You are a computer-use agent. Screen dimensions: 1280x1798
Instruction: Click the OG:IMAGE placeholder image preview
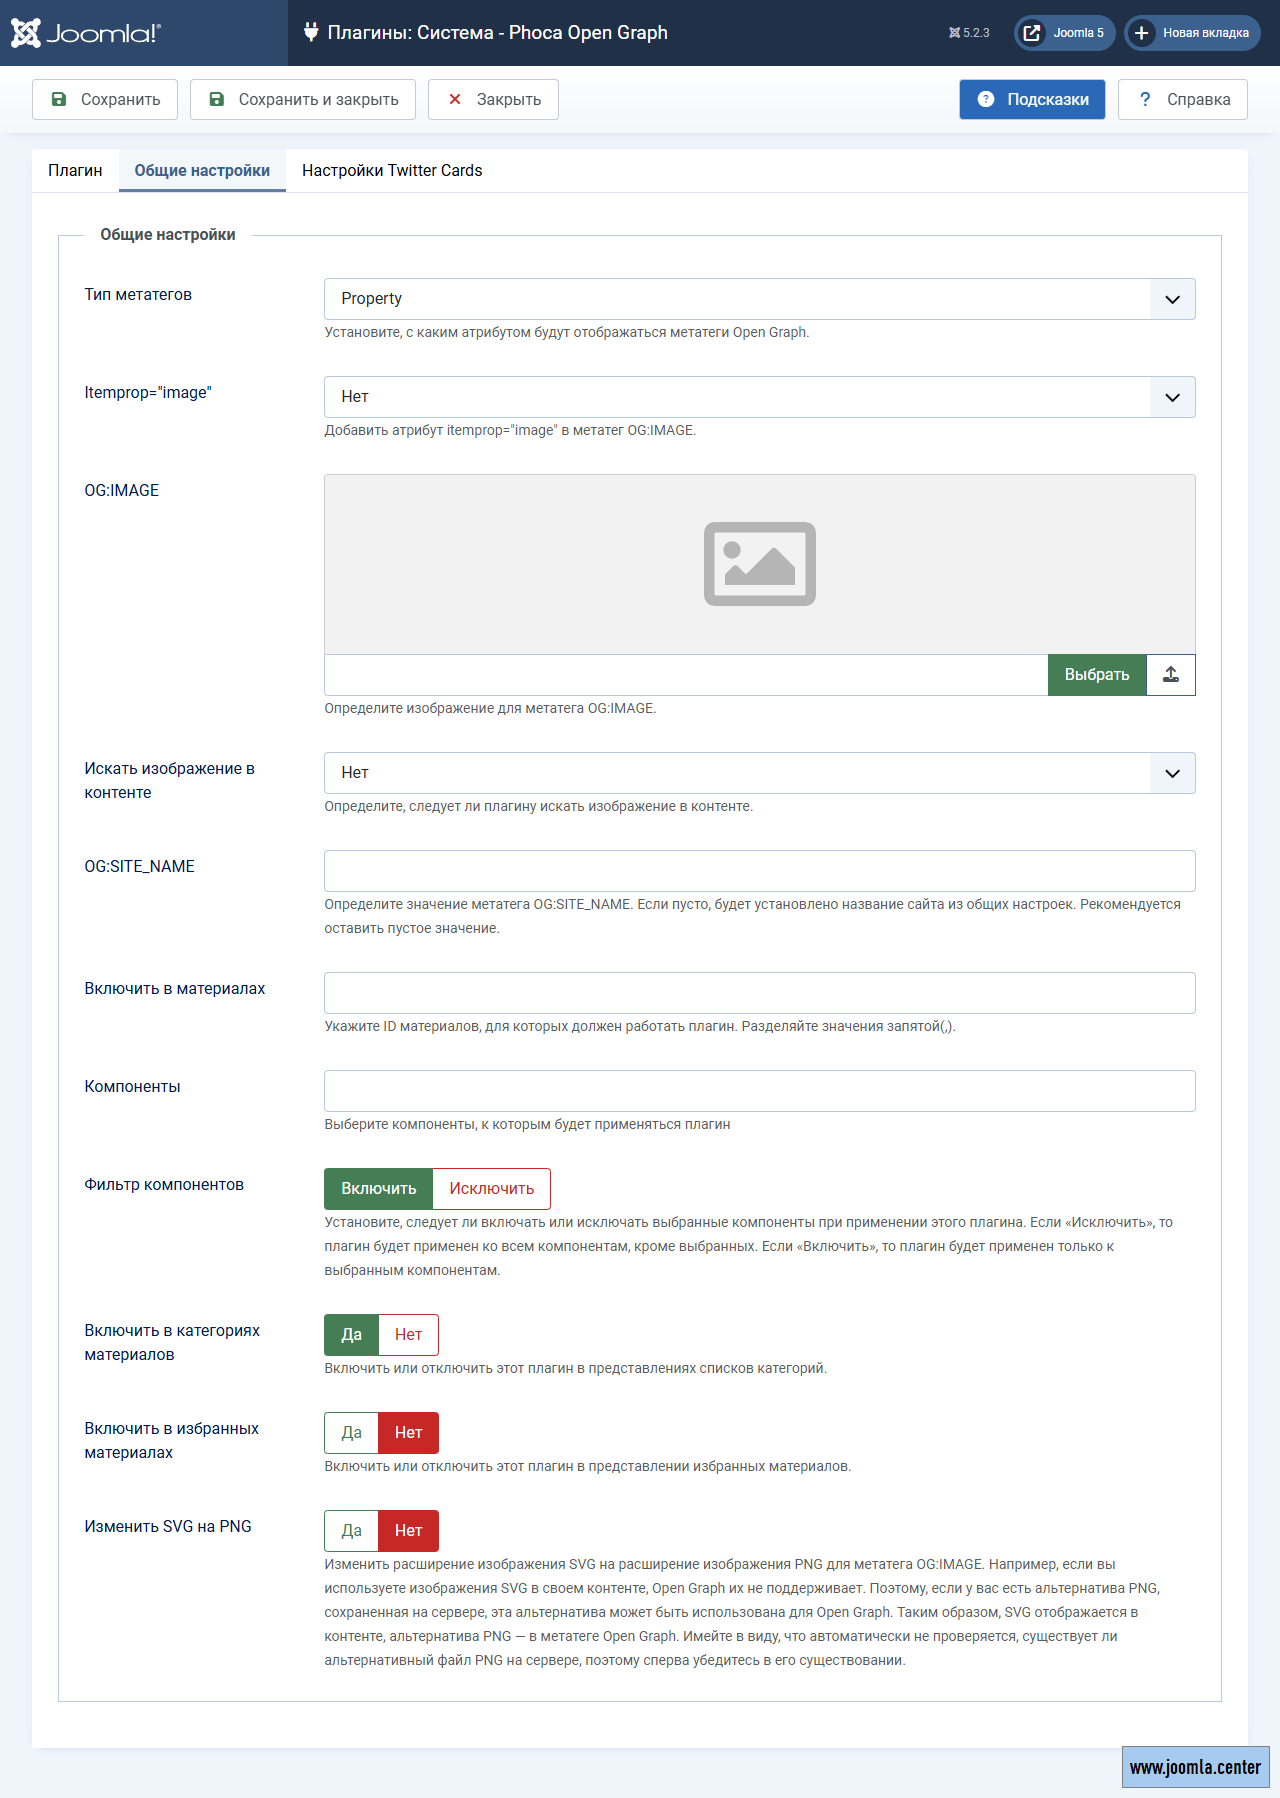click(759, 564)
